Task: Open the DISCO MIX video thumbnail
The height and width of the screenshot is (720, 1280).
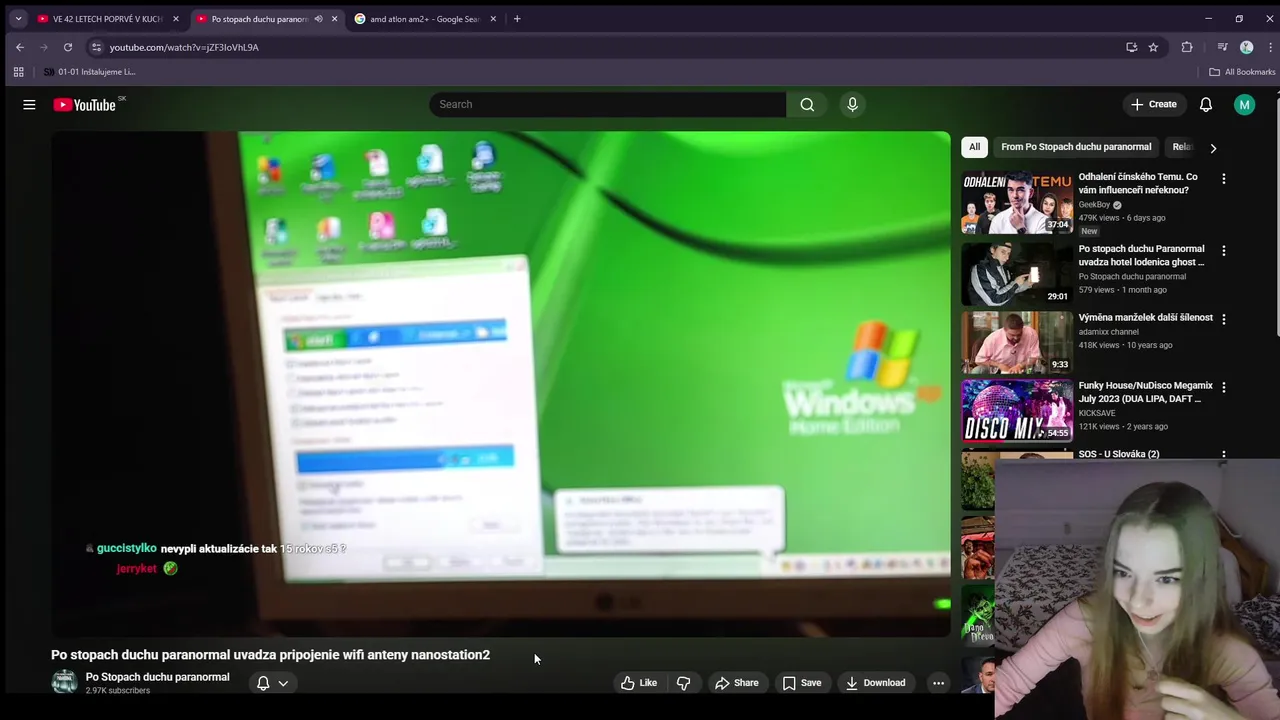Action: click(x=1017, y=410)
